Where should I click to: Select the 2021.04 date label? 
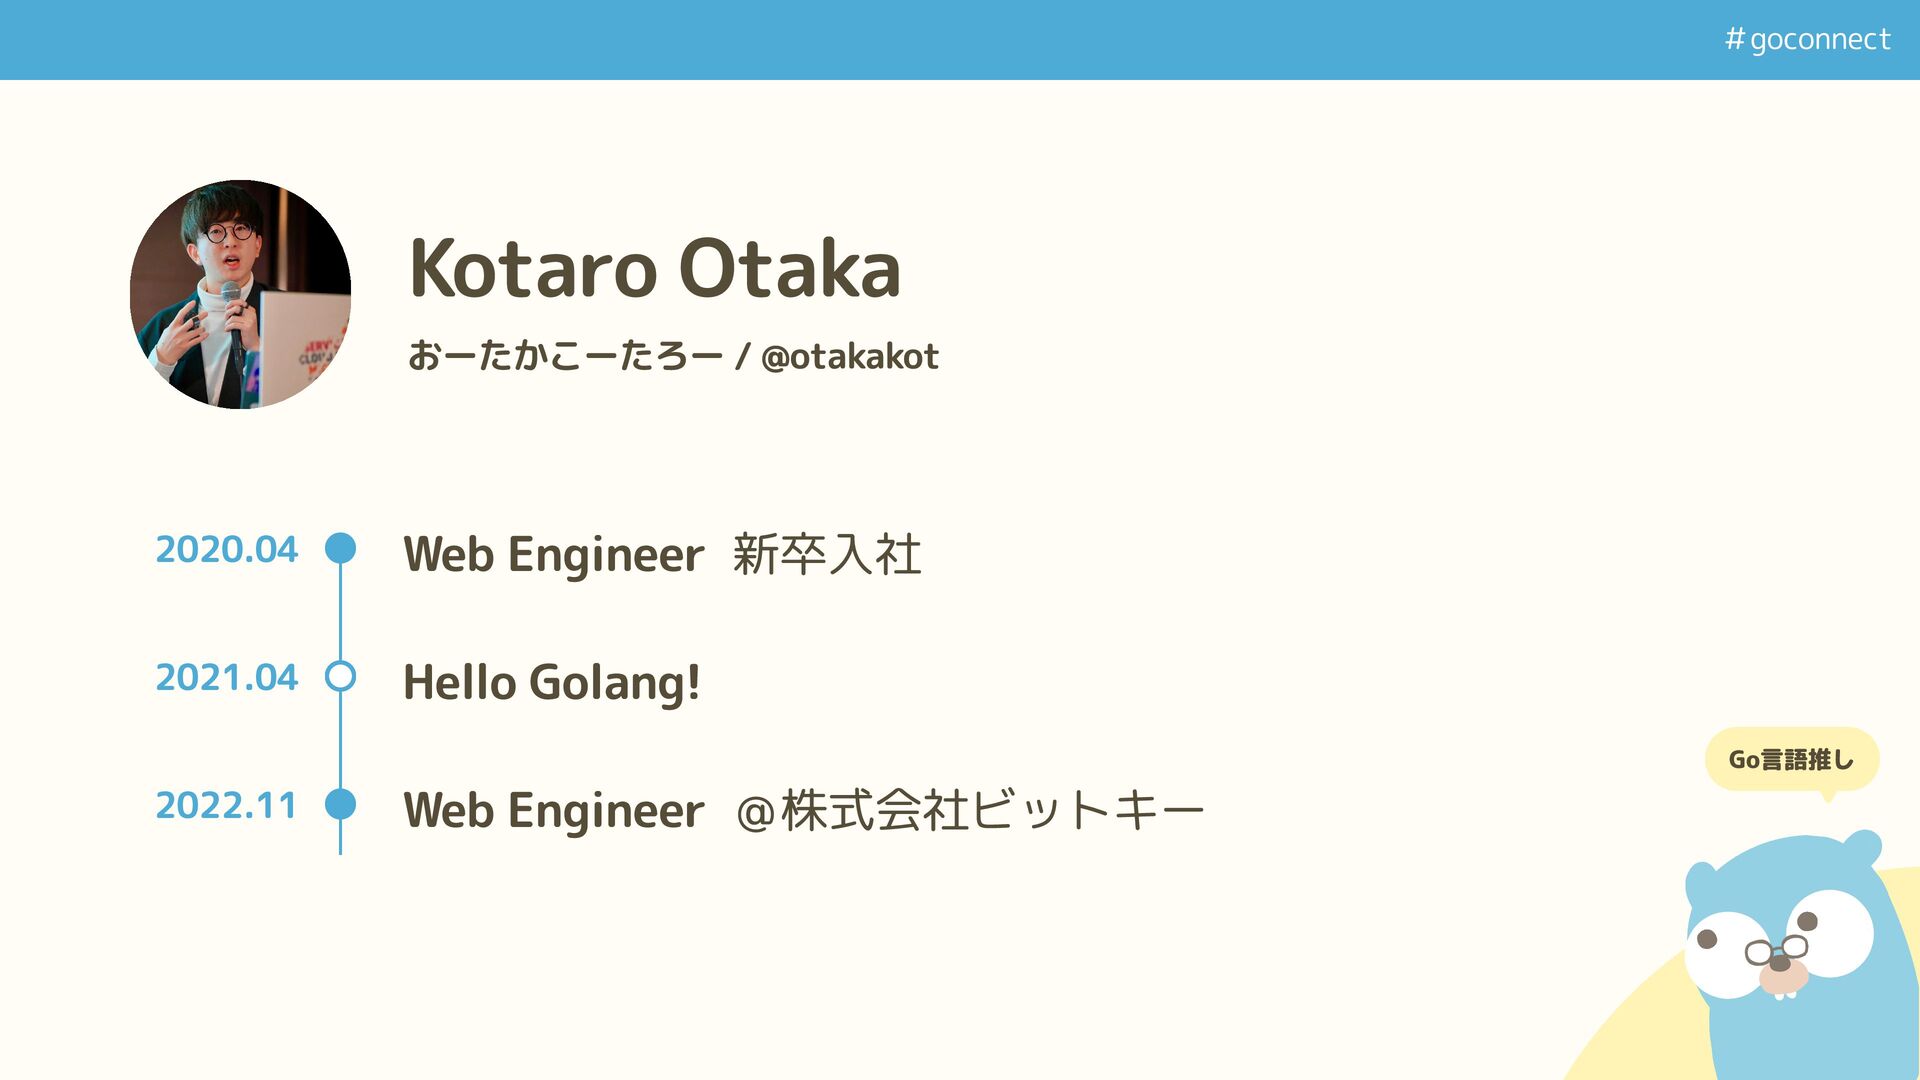coord(227,677)
